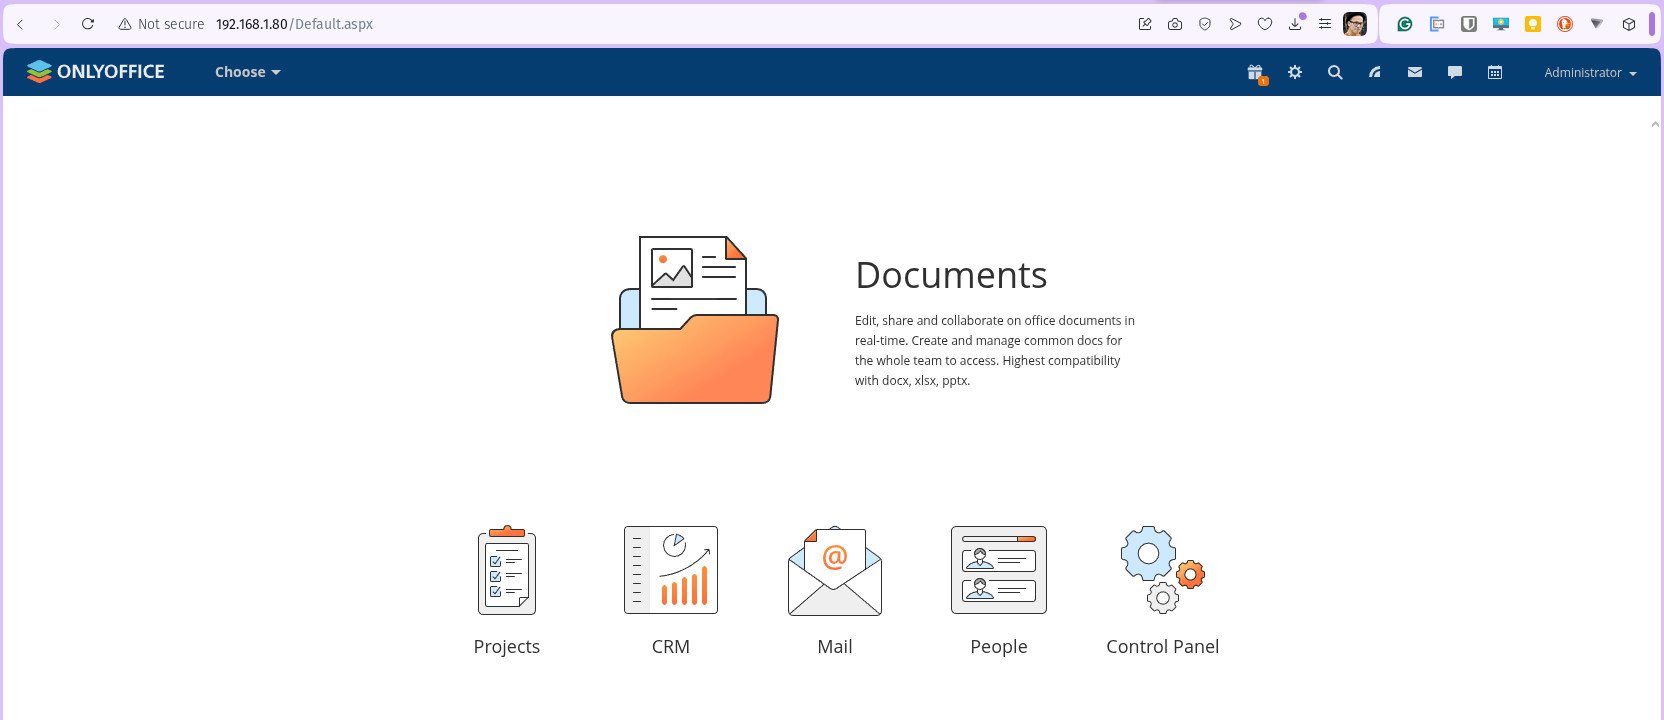The height and width of the screenshot is (720, 1664).
Task: Click the browser forward arrow
Action: [56, 24]
